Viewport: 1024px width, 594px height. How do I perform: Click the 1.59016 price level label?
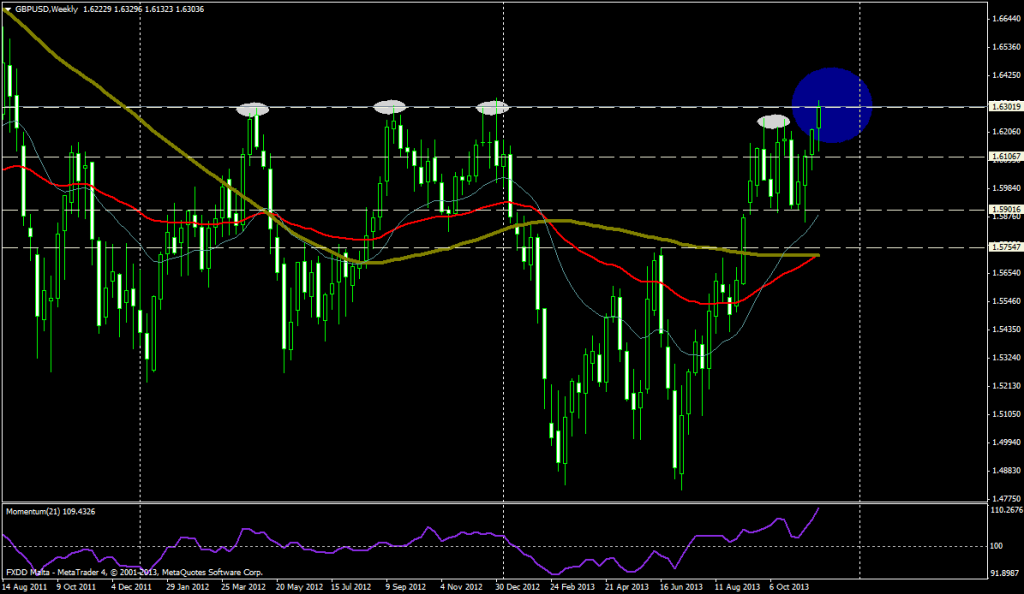(1002, 209)
